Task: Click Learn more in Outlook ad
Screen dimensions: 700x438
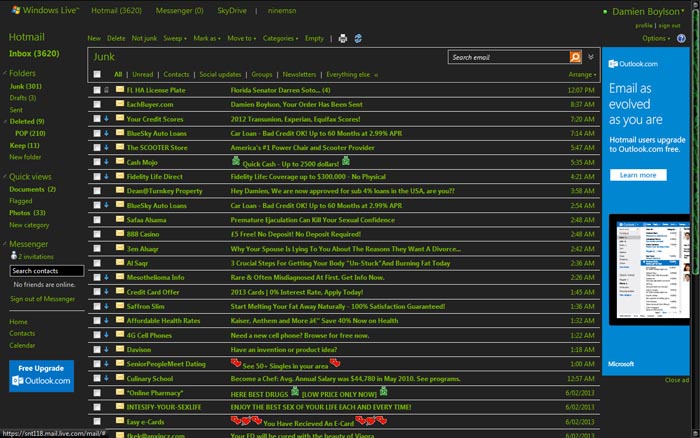Action: (638, 175)
